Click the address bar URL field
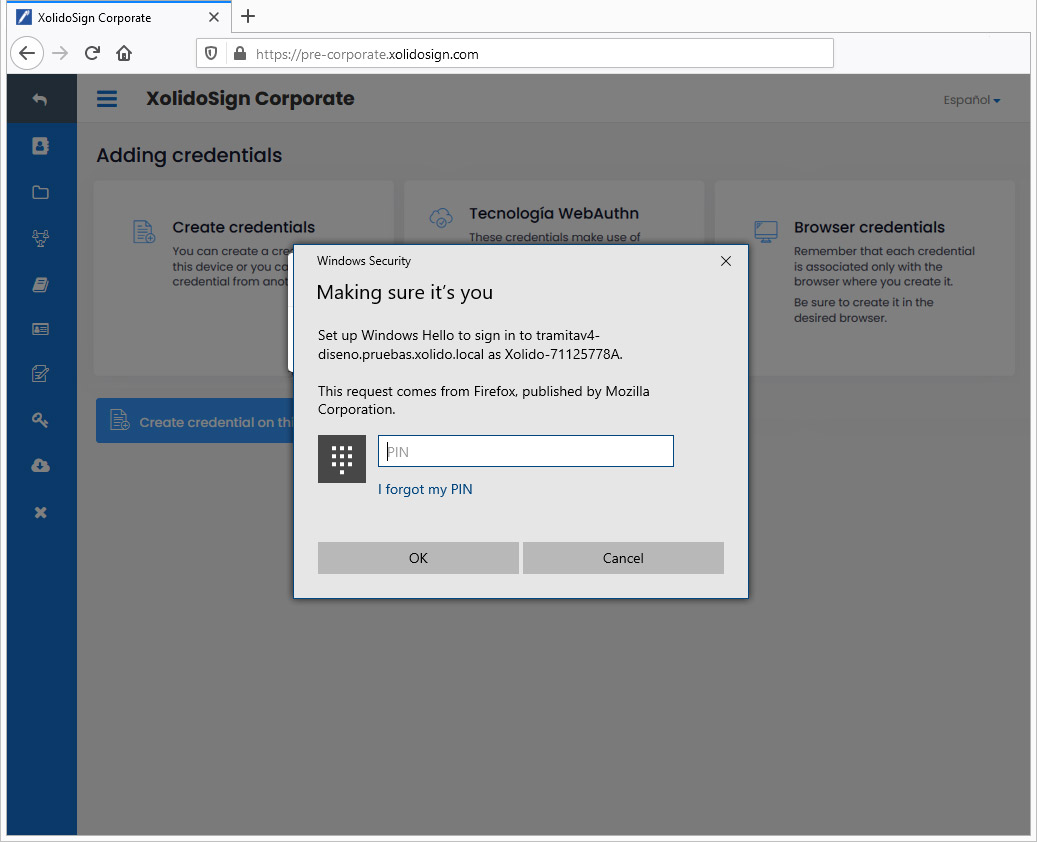 tap(515, 54)
